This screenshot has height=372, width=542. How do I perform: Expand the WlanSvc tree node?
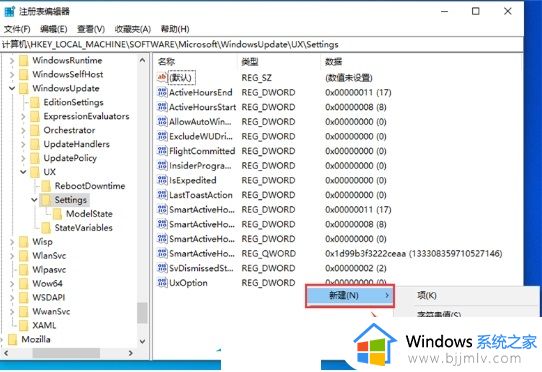click(x=12, y=255)
